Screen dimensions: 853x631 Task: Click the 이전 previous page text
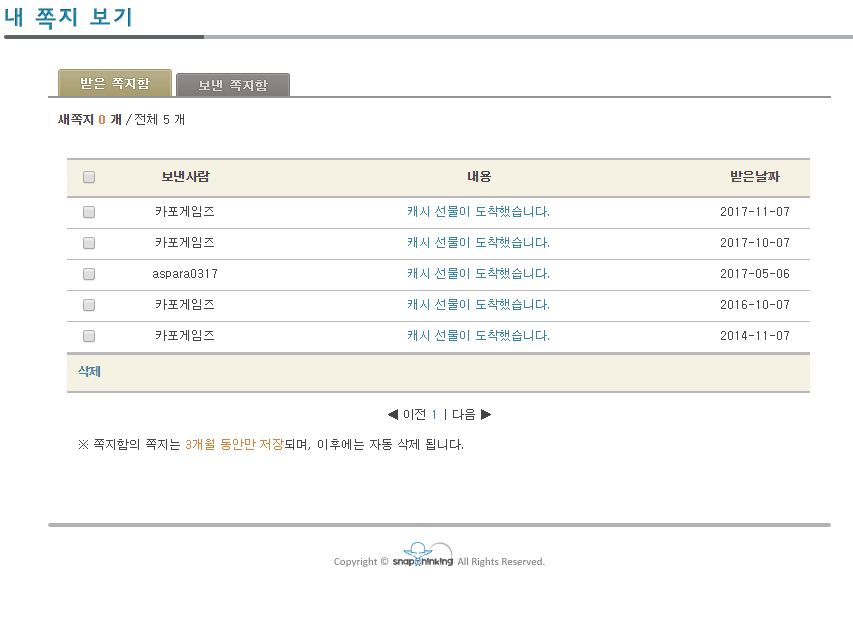click(x=415, y=415)
